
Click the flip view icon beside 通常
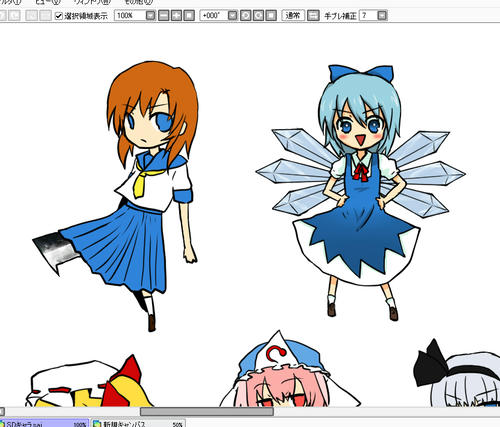(313, 15)
